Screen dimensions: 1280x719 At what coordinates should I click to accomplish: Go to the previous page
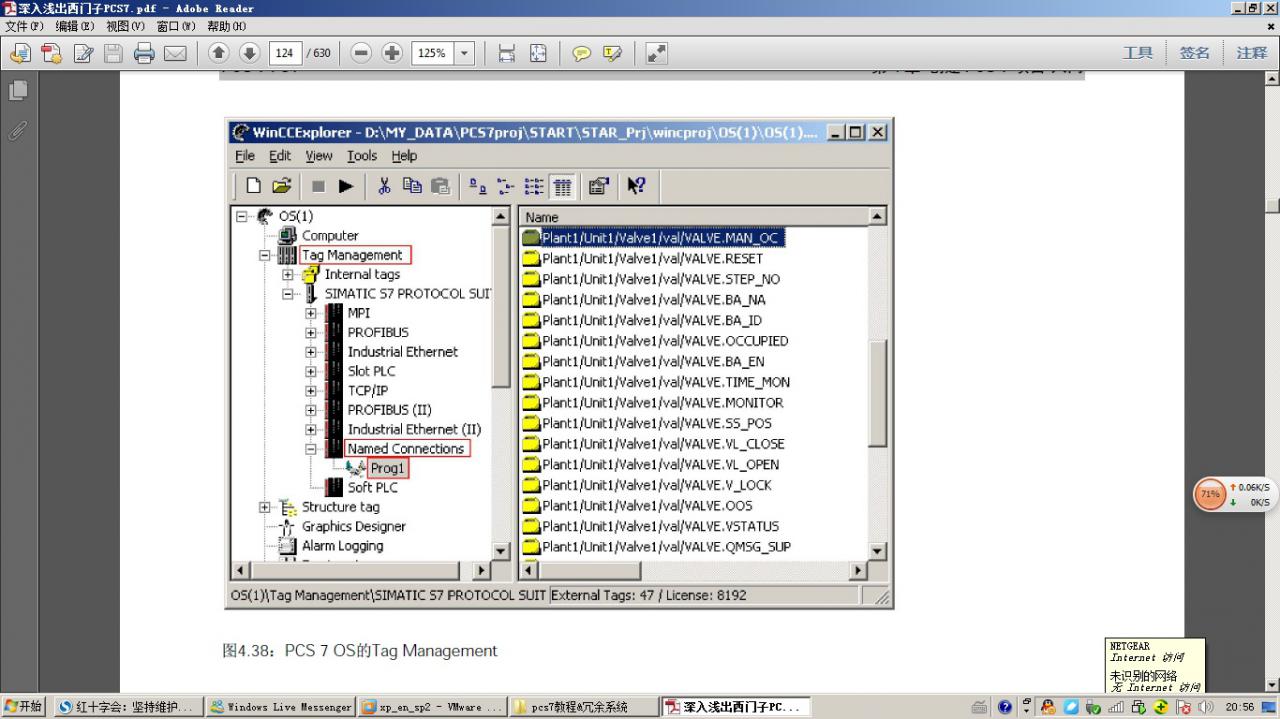(219, 53)
